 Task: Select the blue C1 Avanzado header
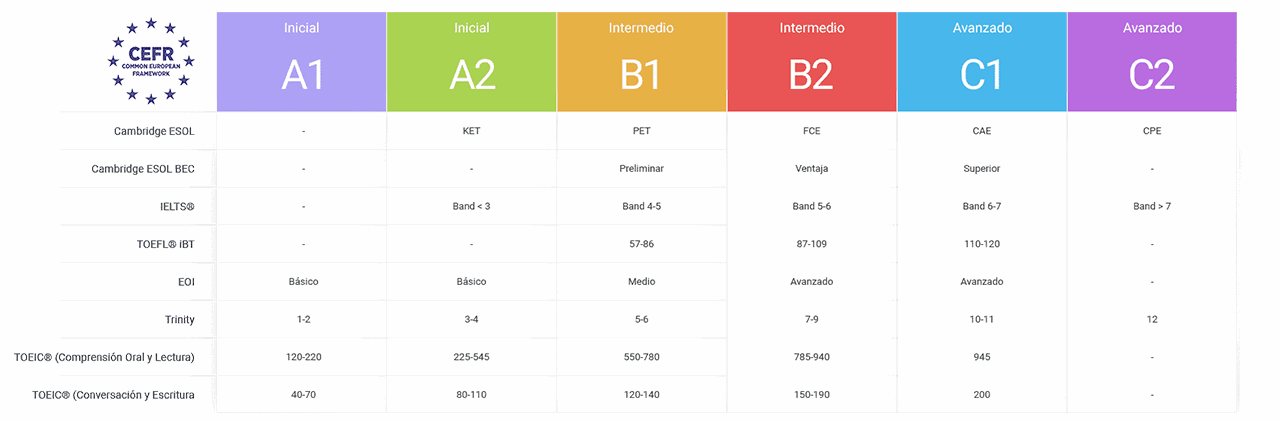click(x=982, y=62)
